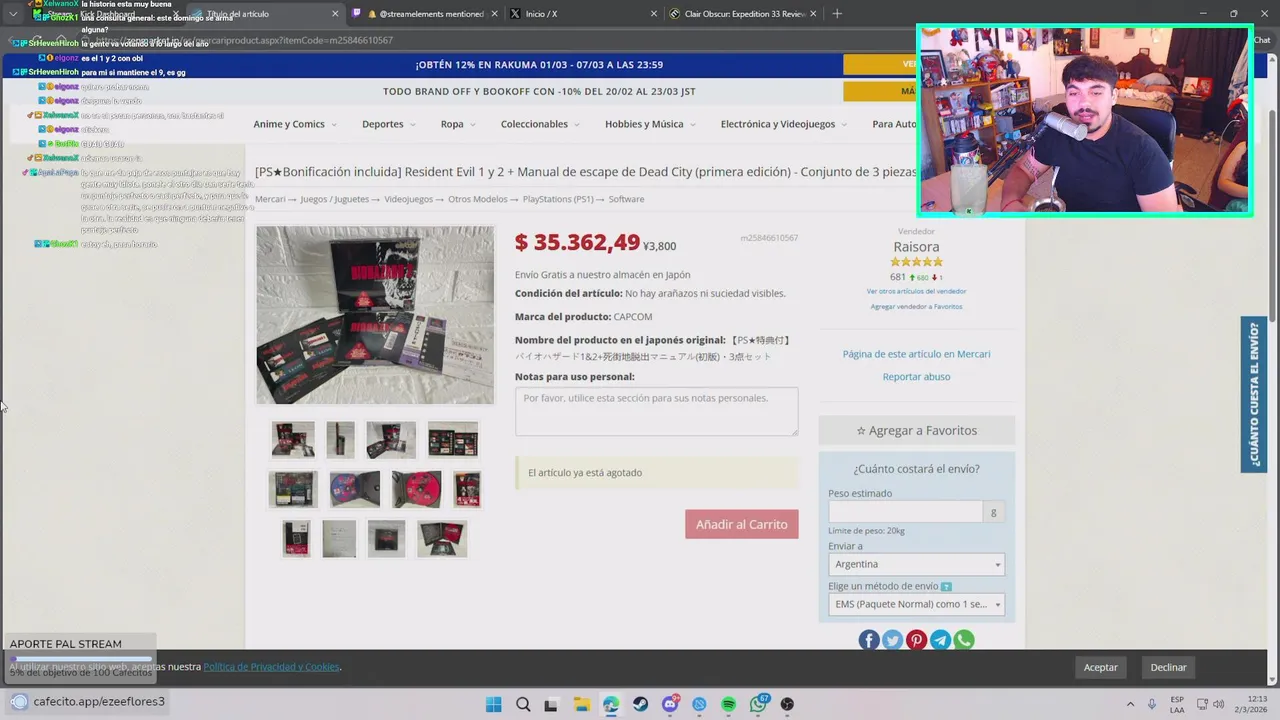Expand Ropa menu
This screenshot has height=720, width=1280.
(458, 124)
